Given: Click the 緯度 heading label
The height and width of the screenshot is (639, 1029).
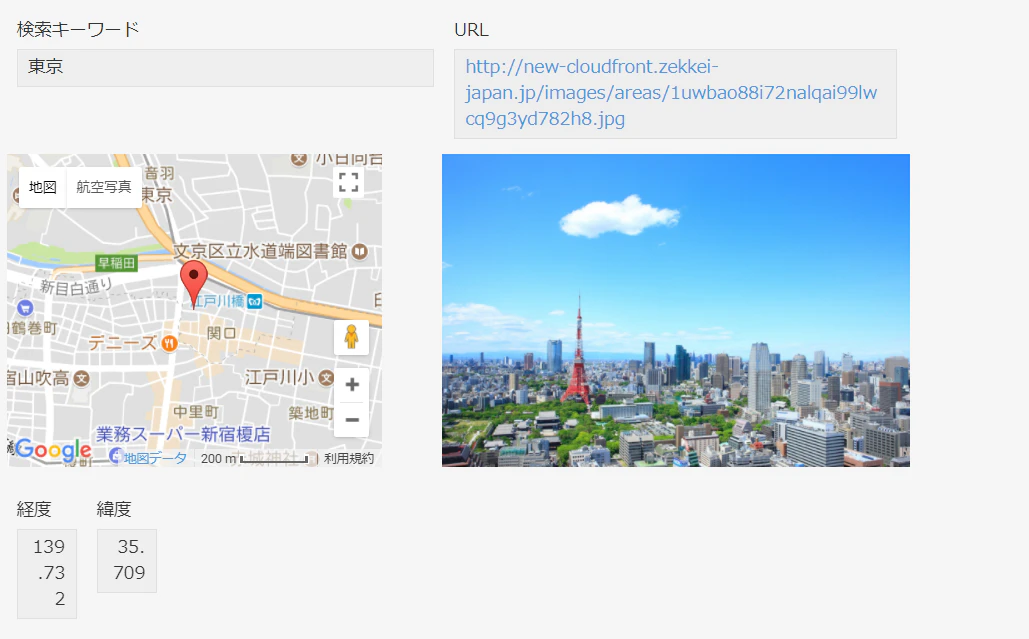Looking at the screenshot, I should pyautogui.click(x=114, y=509).
